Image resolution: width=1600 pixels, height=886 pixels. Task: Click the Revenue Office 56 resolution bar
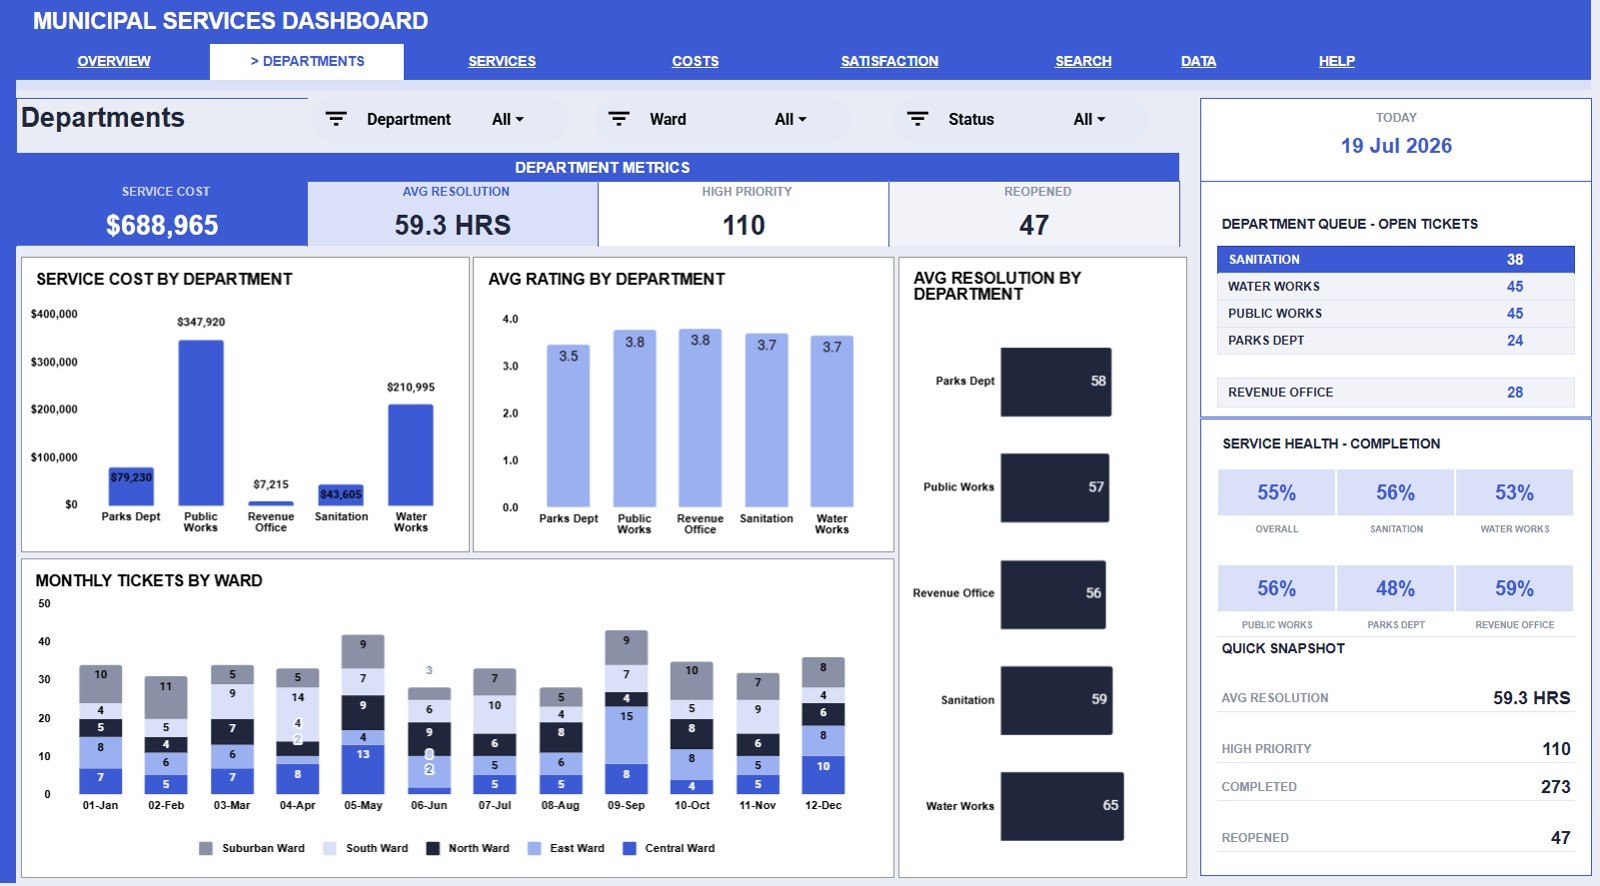(x=1054, y=594)
